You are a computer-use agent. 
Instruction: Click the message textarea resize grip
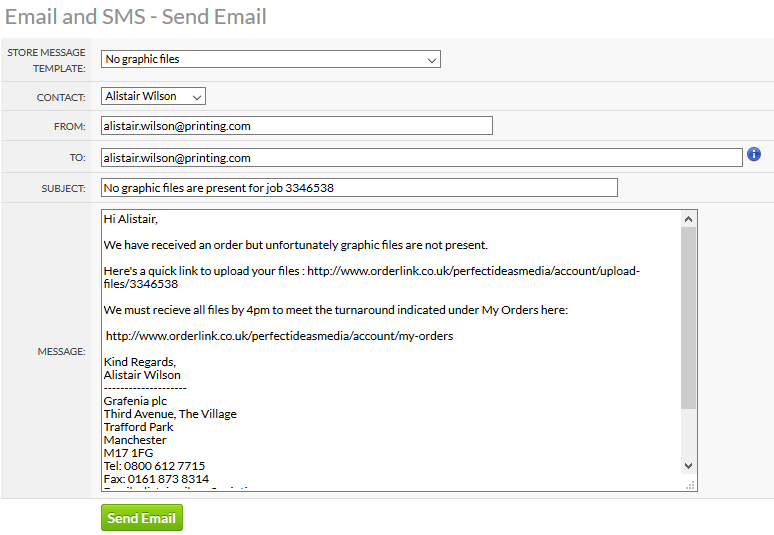click(x=690, y=485)
